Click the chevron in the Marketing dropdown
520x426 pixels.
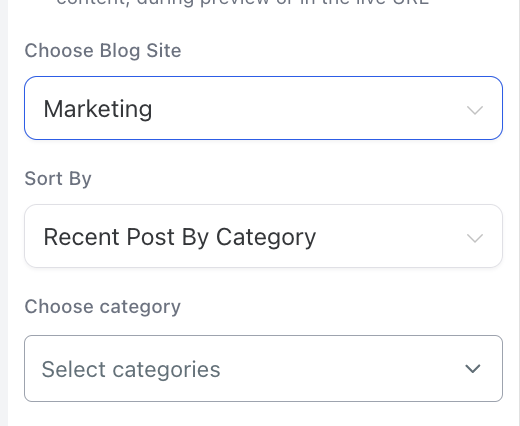coord(475,110)
